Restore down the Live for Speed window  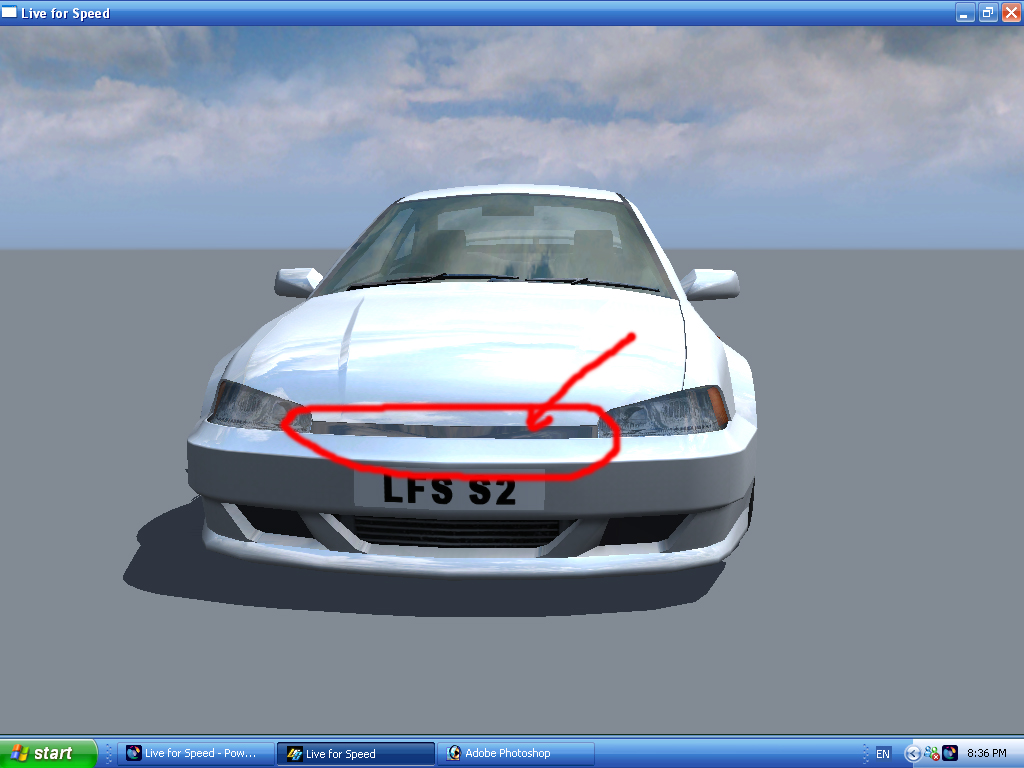988,12
